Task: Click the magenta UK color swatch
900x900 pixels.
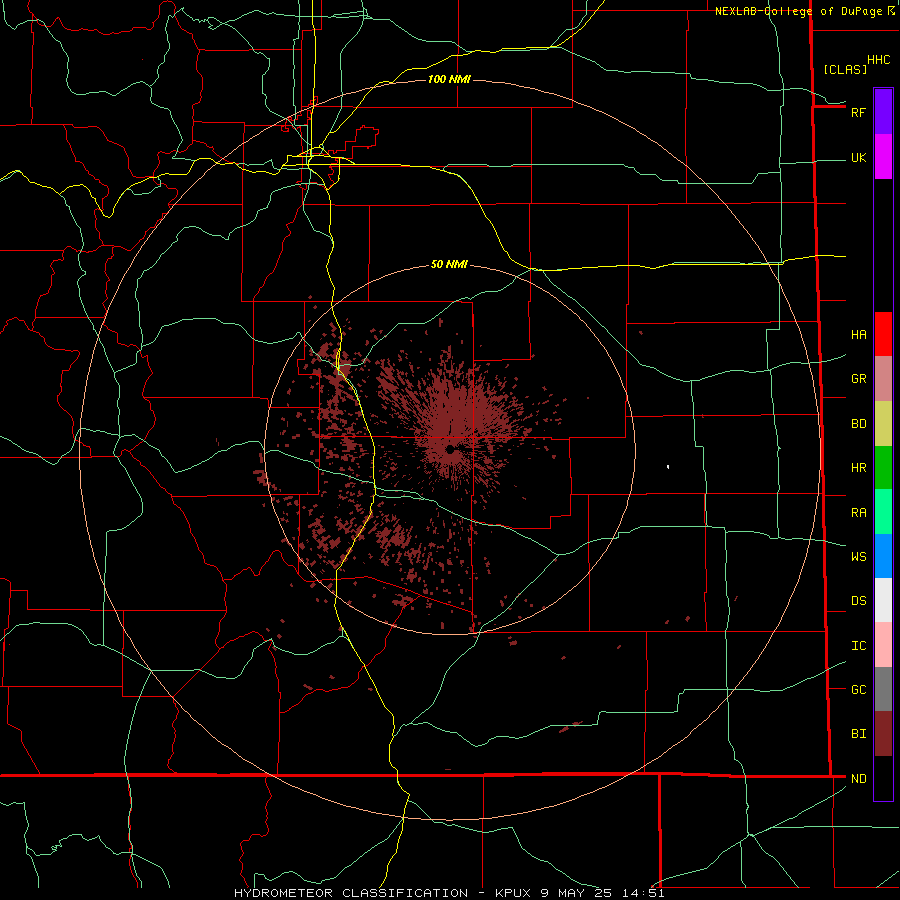Action: pos(883,157)
